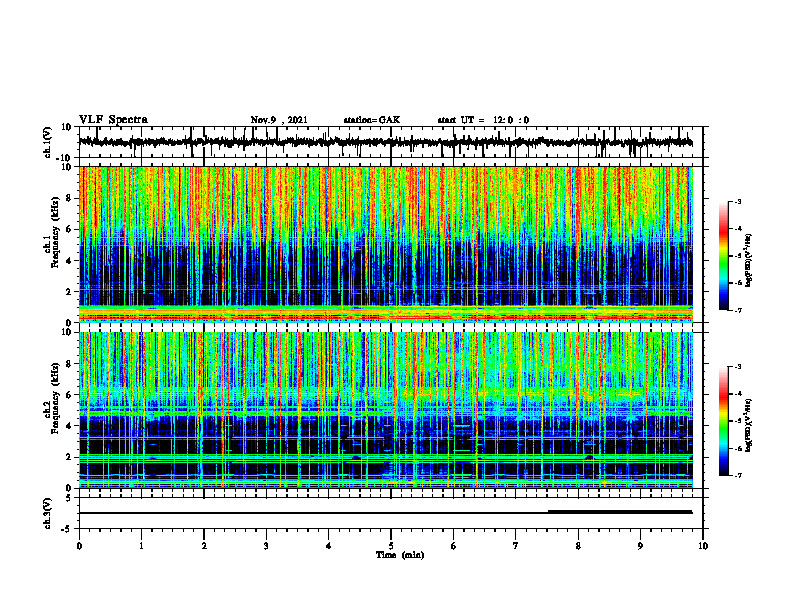The width and height of the screenshot is (792, 612).
Task: Click the "ch.3(V)" axis label
Action: [48, 513]
